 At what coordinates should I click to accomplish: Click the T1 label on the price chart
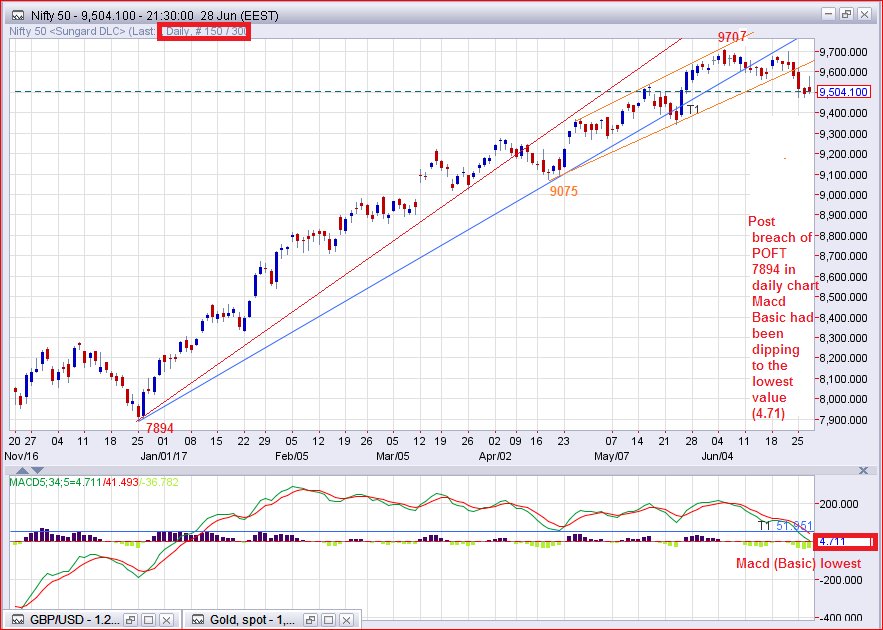pos(693,109)
